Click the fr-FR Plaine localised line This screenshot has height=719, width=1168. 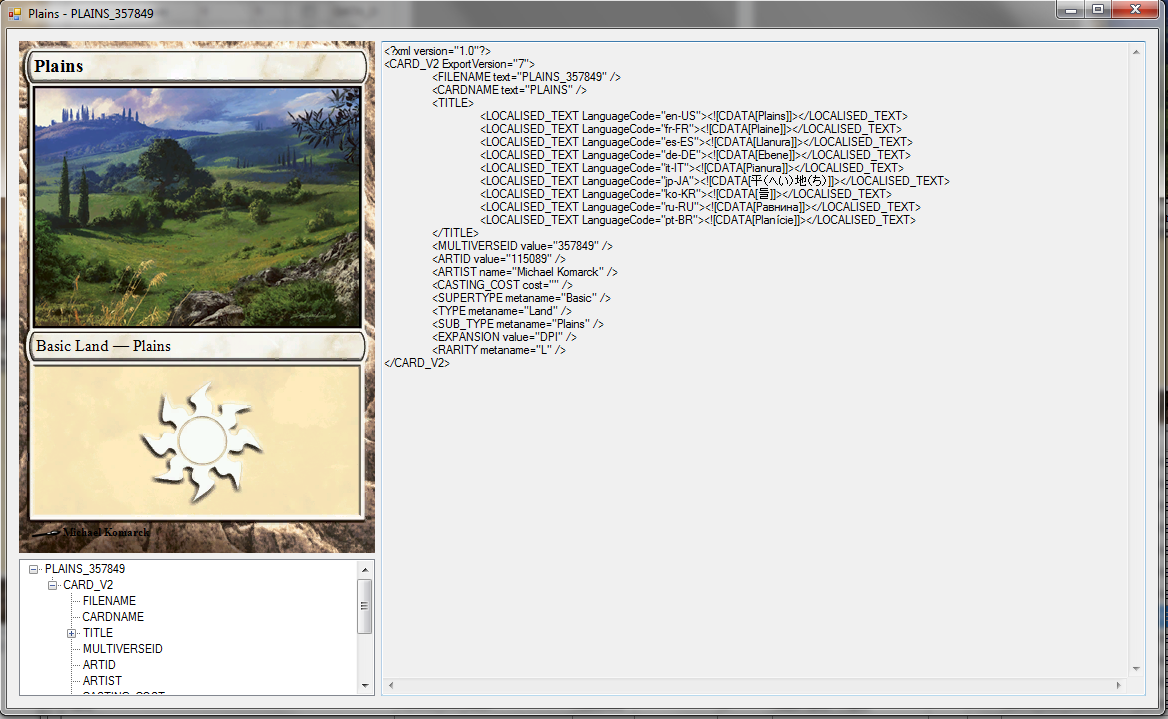click(691, 129)
